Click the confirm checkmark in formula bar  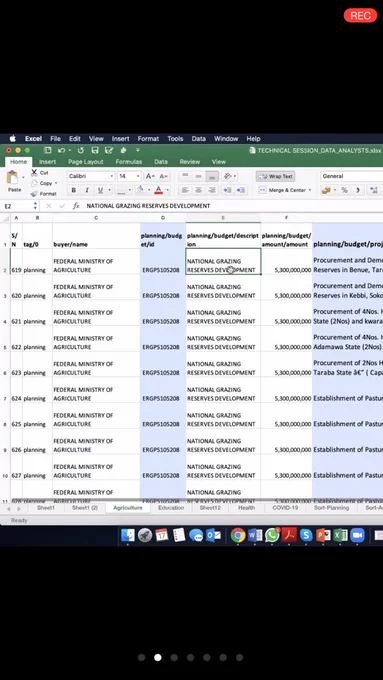click(62, 206)
